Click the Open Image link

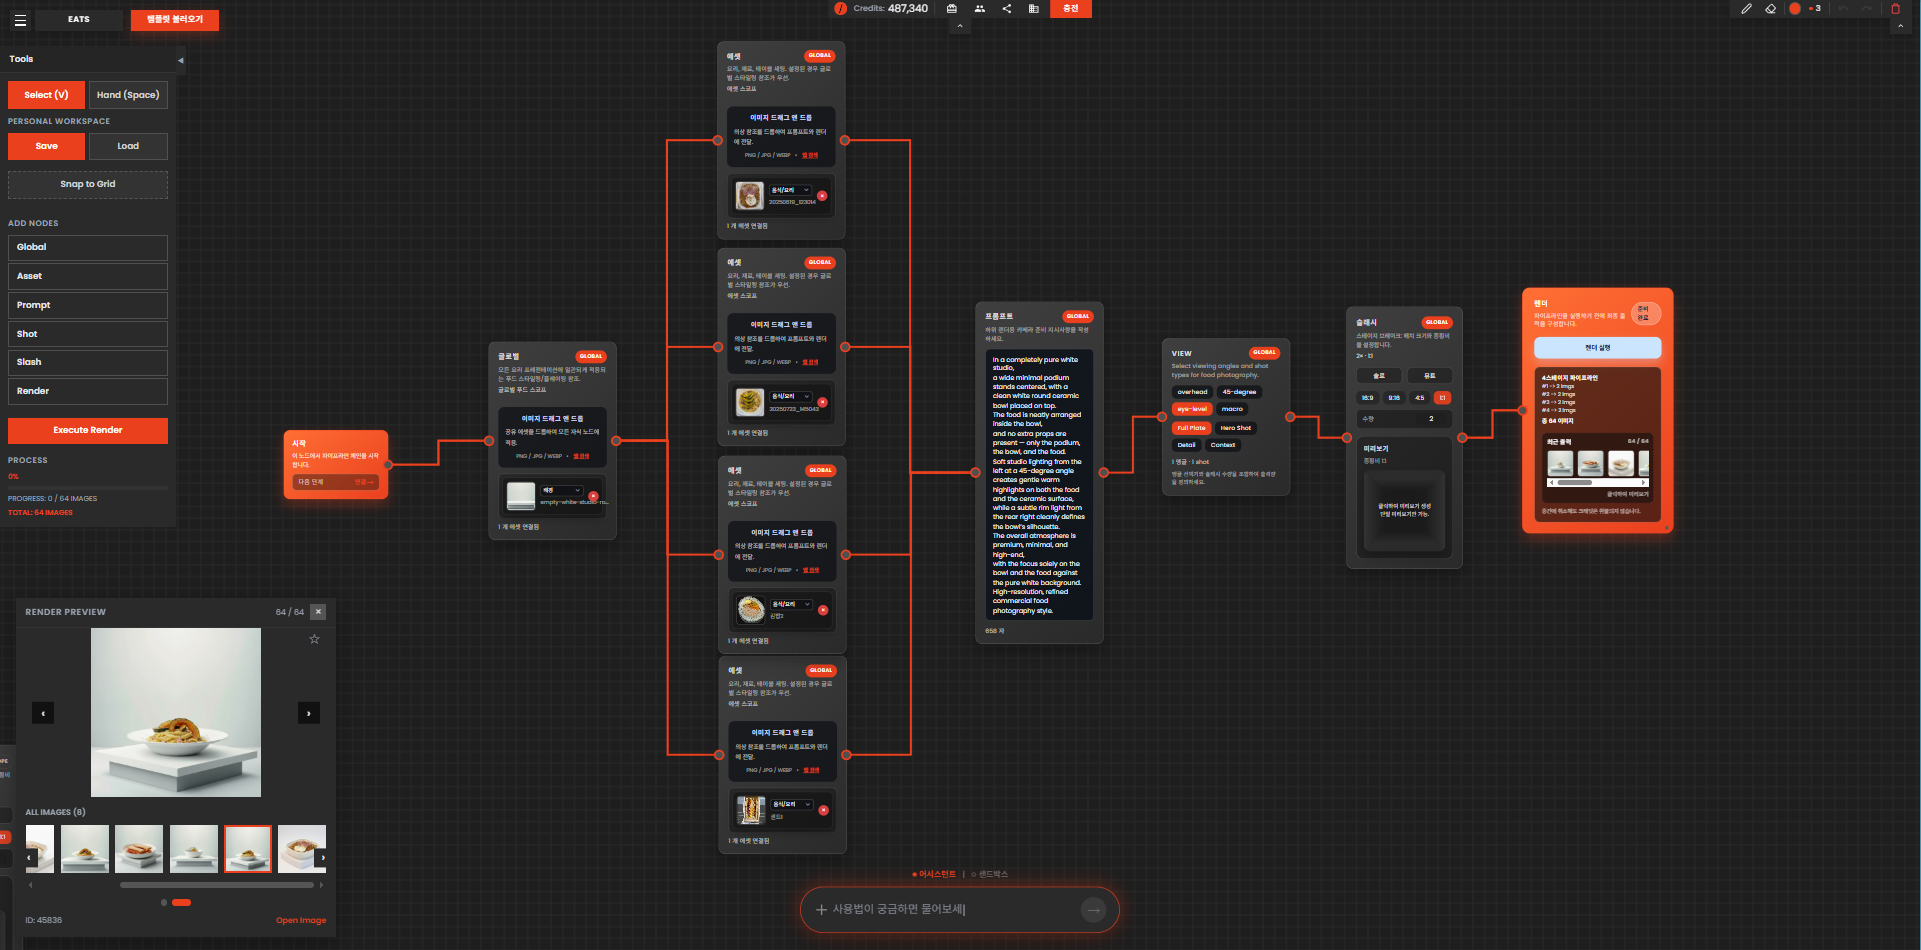pyautogui.click(x=301, y=920)
